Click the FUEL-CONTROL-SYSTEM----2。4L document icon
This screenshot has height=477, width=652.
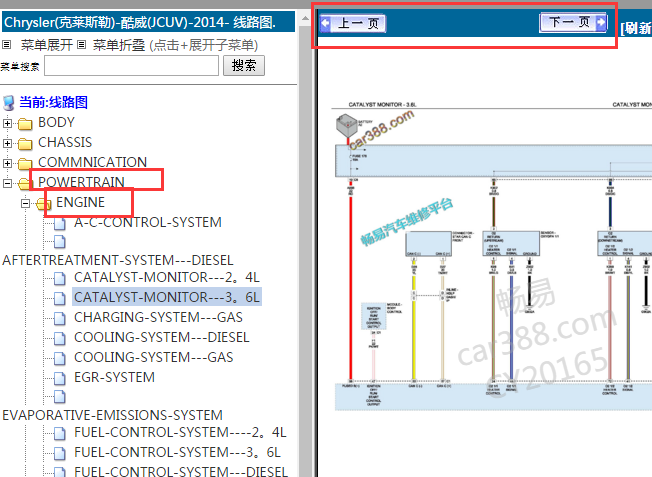pyautogui.click(x=59, y=434)
